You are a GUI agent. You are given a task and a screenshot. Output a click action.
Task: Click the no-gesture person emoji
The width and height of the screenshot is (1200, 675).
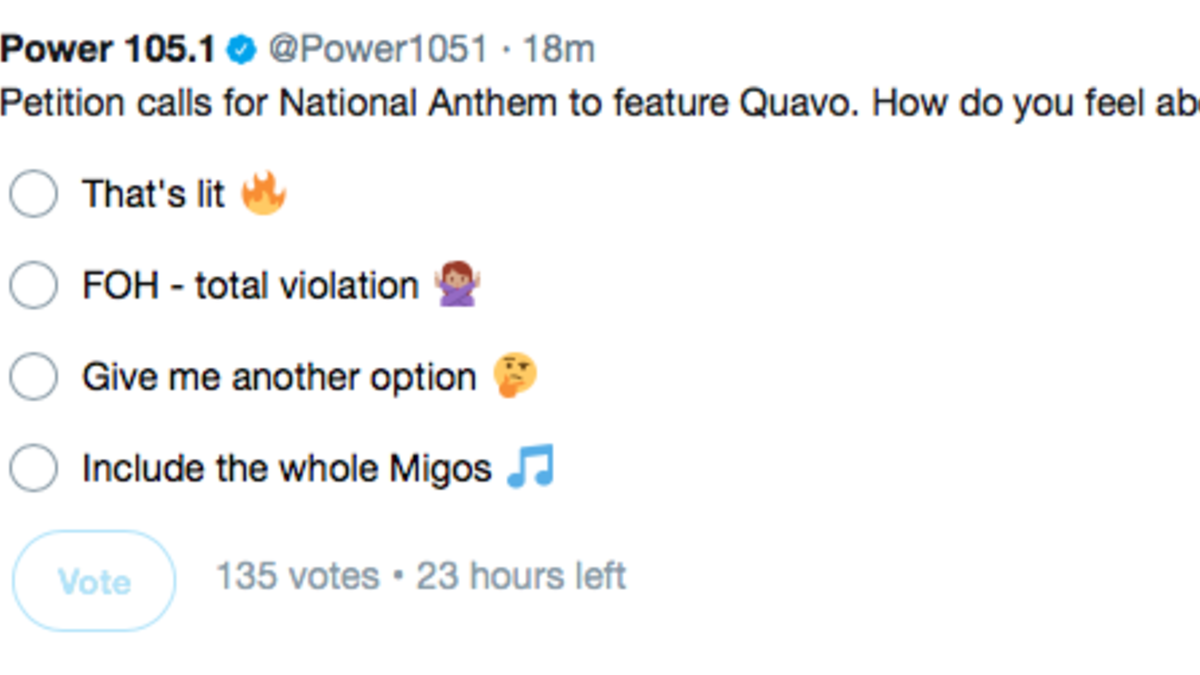point(457,285)
